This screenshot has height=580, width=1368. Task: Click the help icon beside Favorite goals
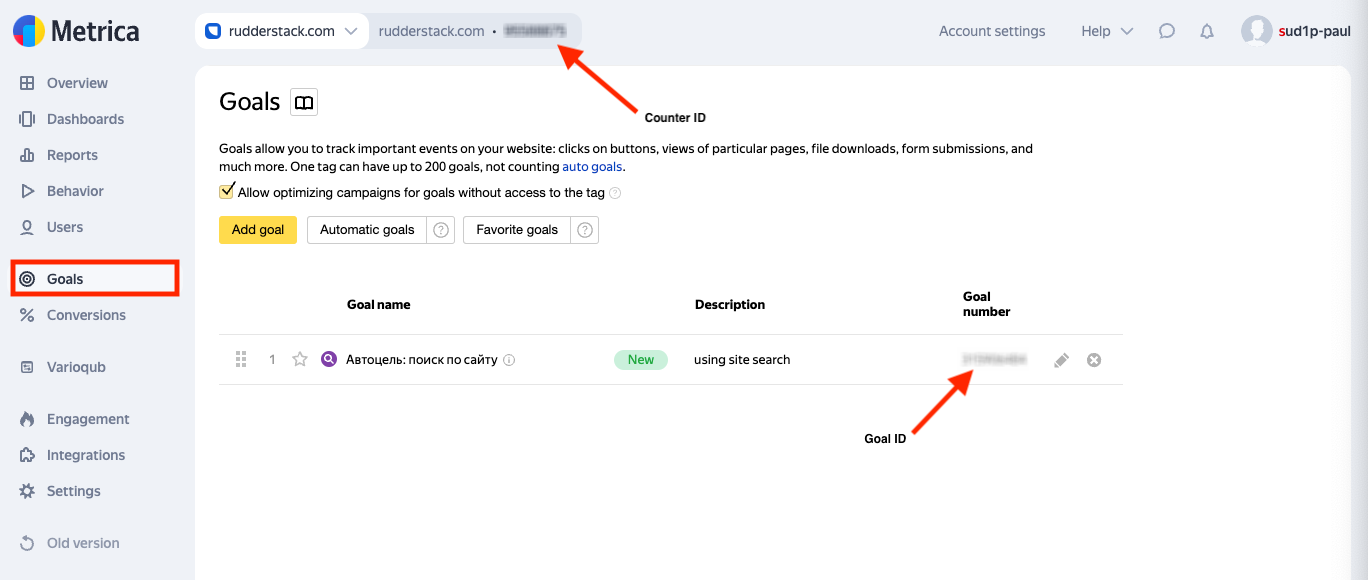click(585, 230)
